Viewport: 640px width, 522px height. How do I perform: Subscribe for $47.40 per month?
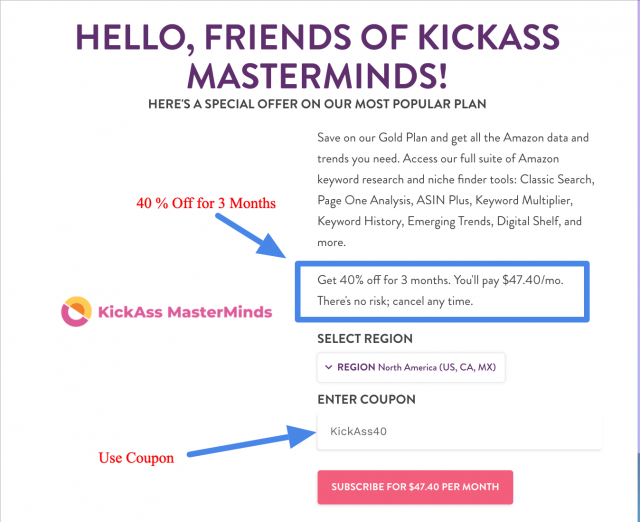click(415, 487)
